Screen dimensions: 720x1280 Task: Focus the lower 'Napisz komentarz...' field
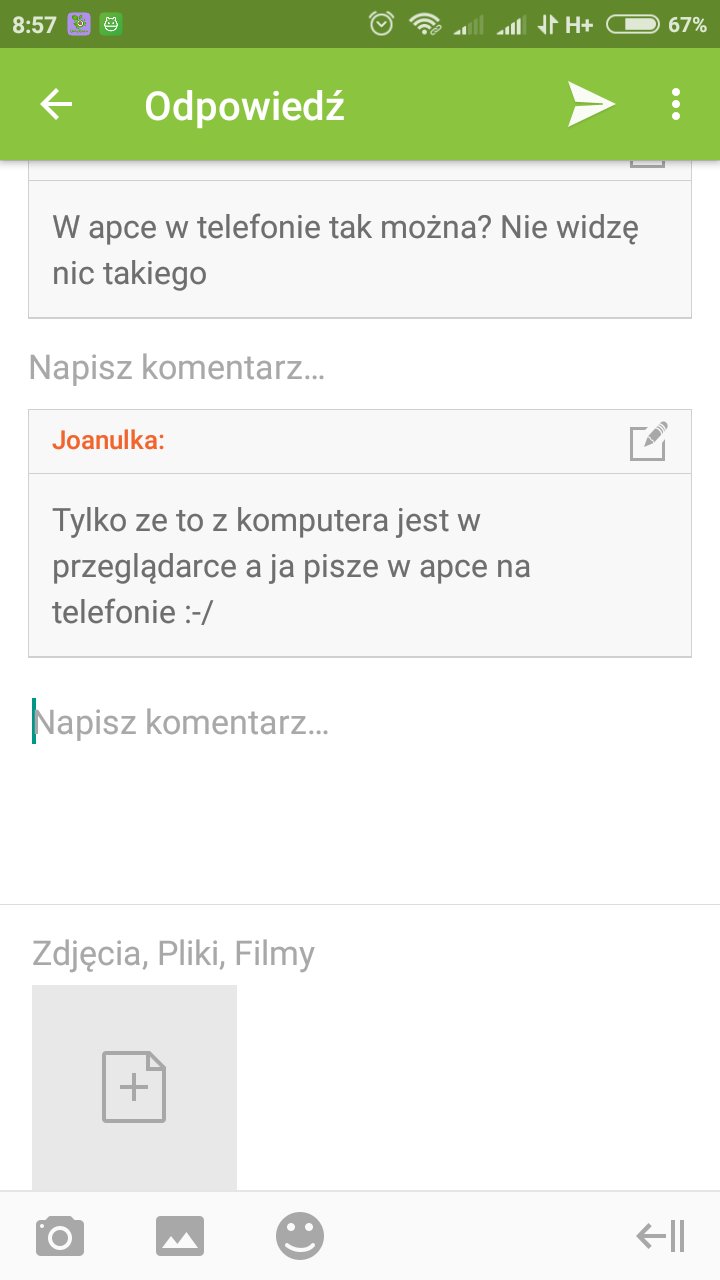(x=300, y=722)
